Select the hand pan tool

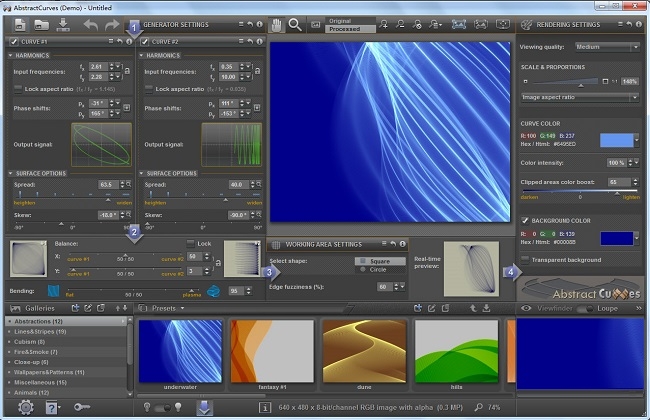[274, 25]
